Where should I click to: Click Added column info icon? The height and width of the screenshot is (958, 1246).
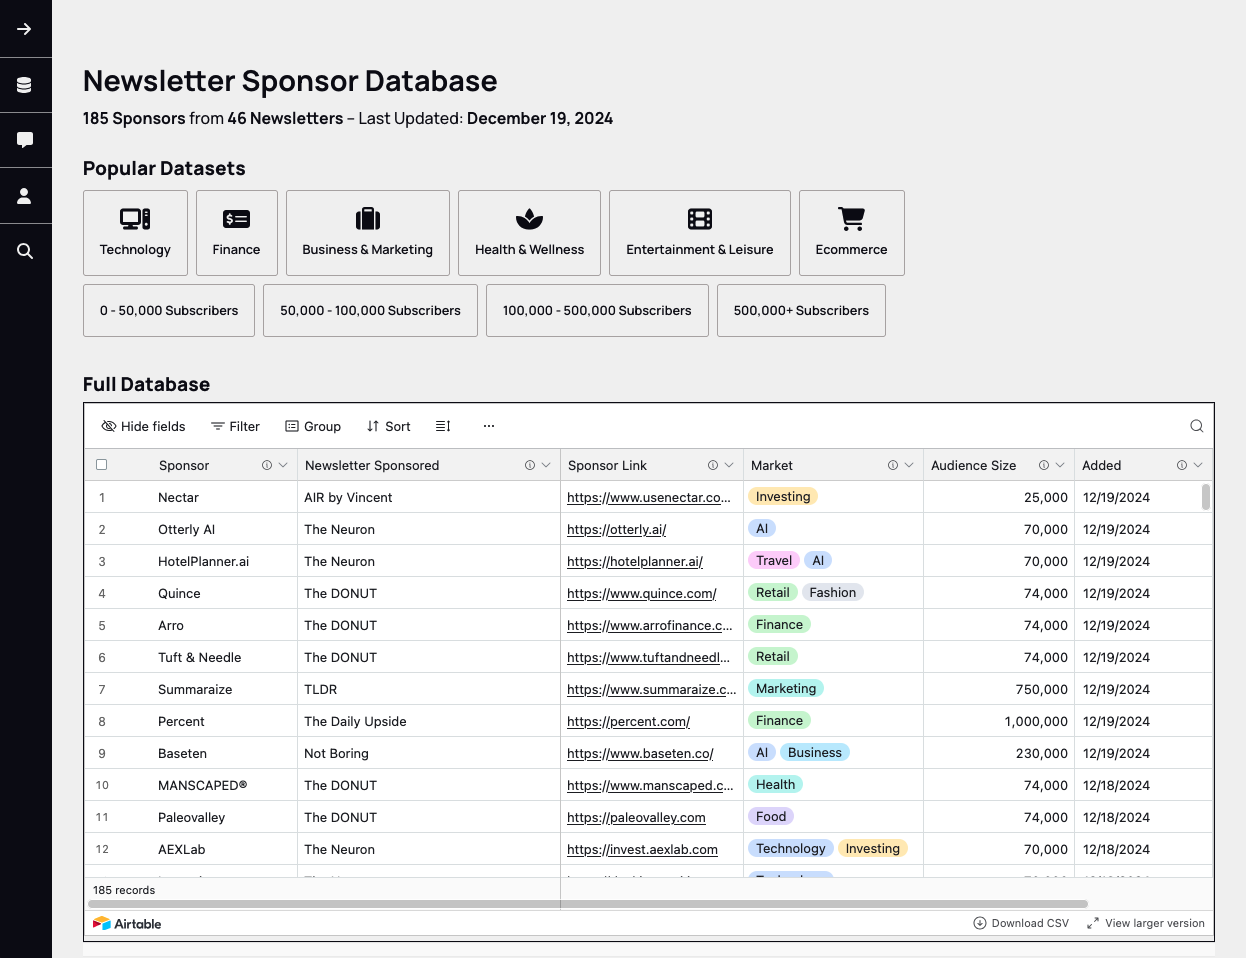pyautogui.click(x=1182, y=465)
